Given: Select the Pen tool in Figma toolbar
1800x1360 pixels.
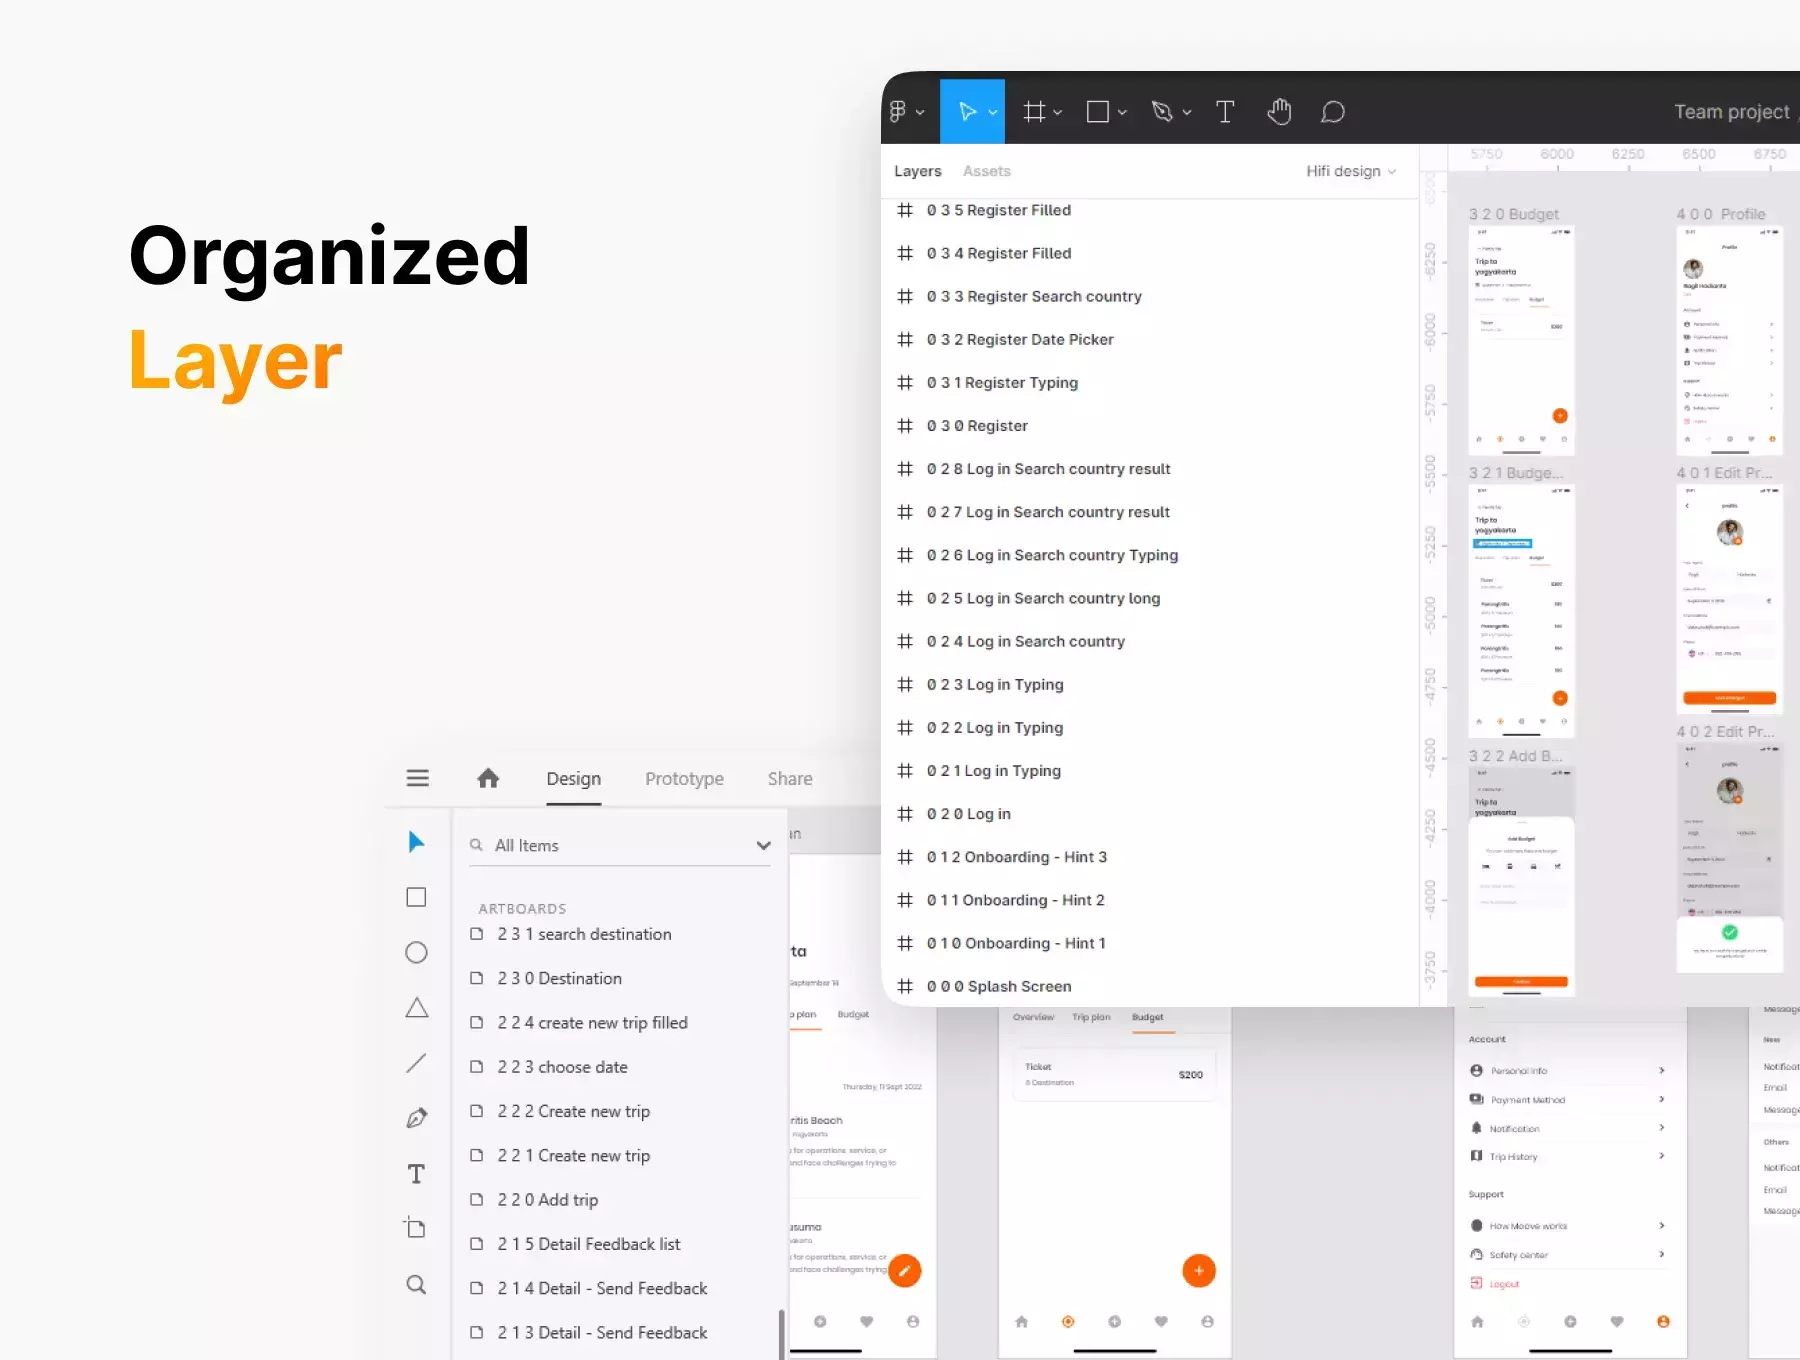Looking at the screenshot, I should (1162, 111).
